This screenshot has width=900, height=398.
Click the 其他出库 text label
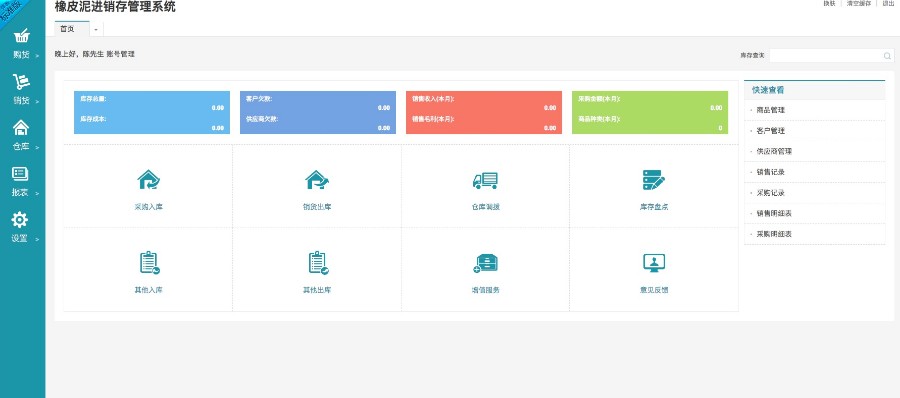(317, 290)
